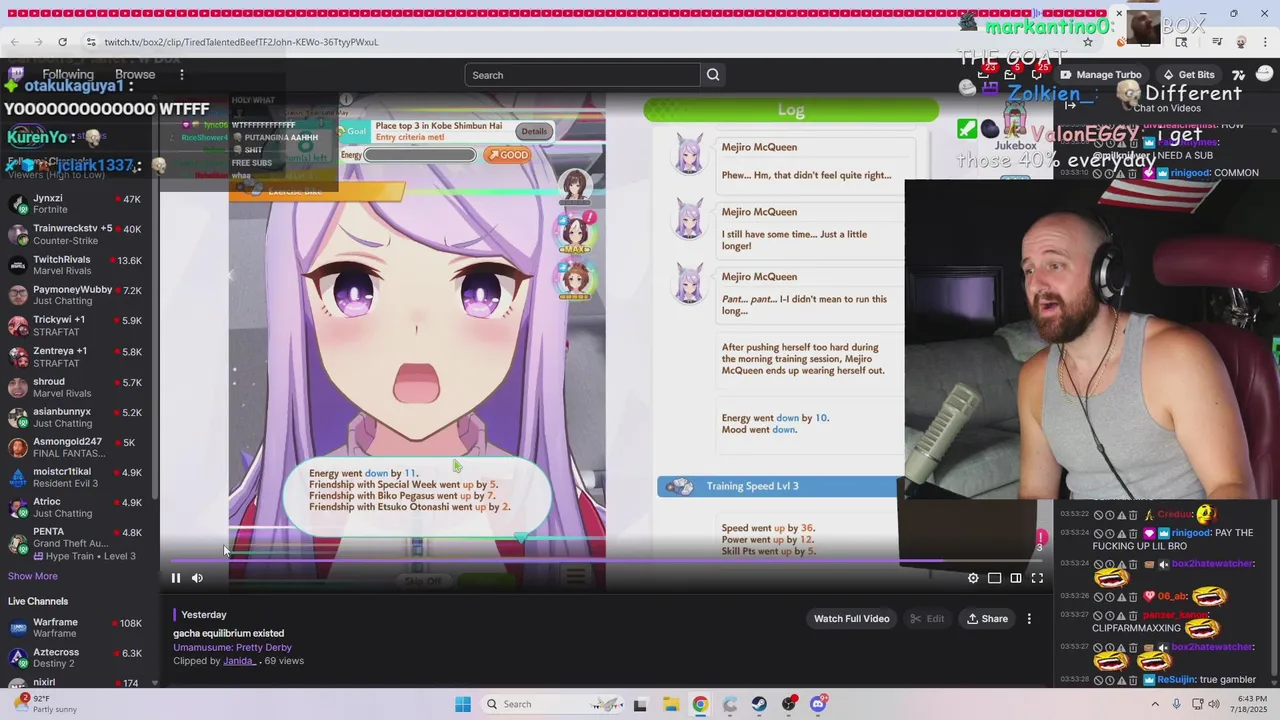
Task: Open clipper Janida_ profile link
Action: pyautogui.click(x=239, y=661)
